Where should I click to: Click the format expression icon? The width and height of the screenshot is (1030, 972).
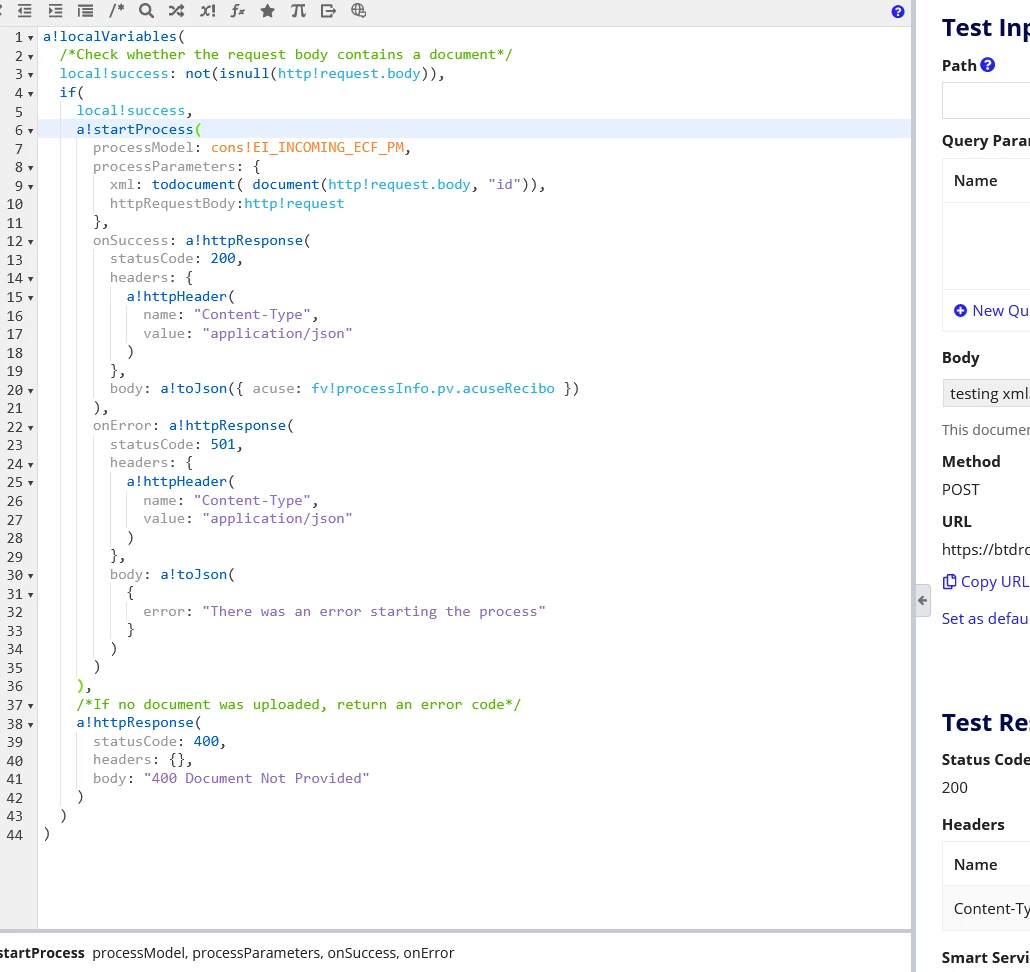click(x=85, y=11)
